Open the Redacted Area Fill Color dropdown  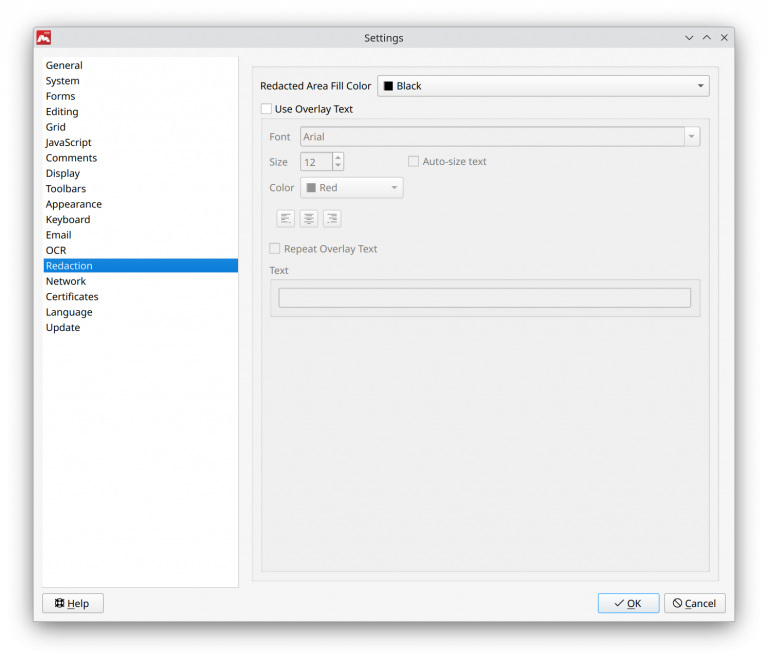543,86
